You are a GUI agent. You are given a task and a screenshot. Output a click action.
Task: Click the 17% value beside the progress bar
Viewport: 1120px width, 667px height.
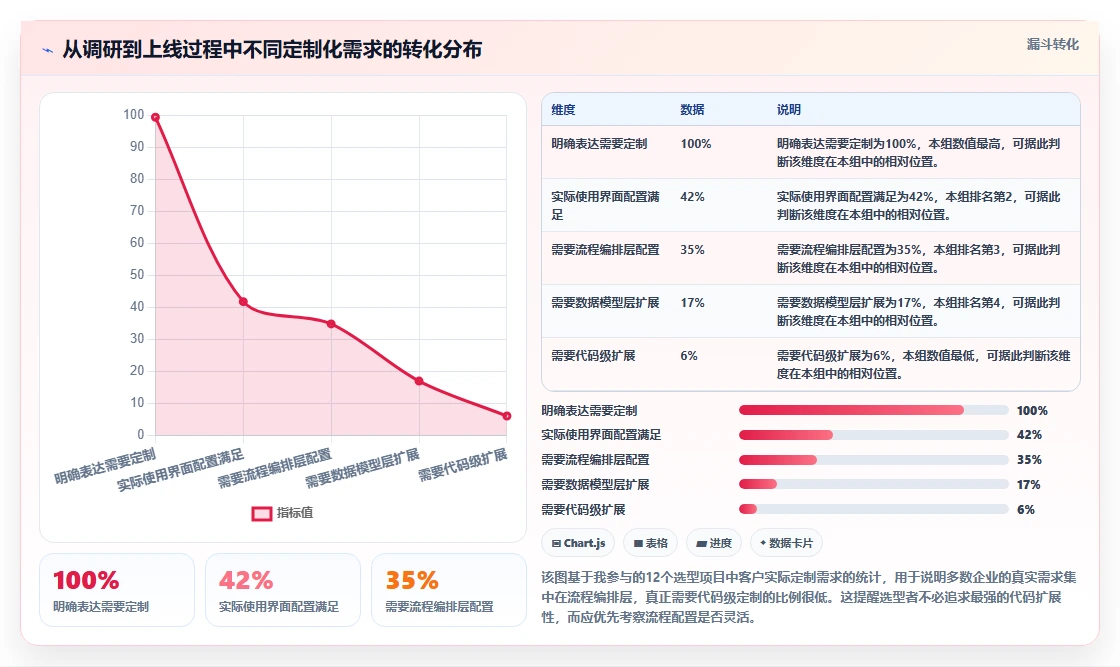pyautogui.click(x=1029, y=485)
